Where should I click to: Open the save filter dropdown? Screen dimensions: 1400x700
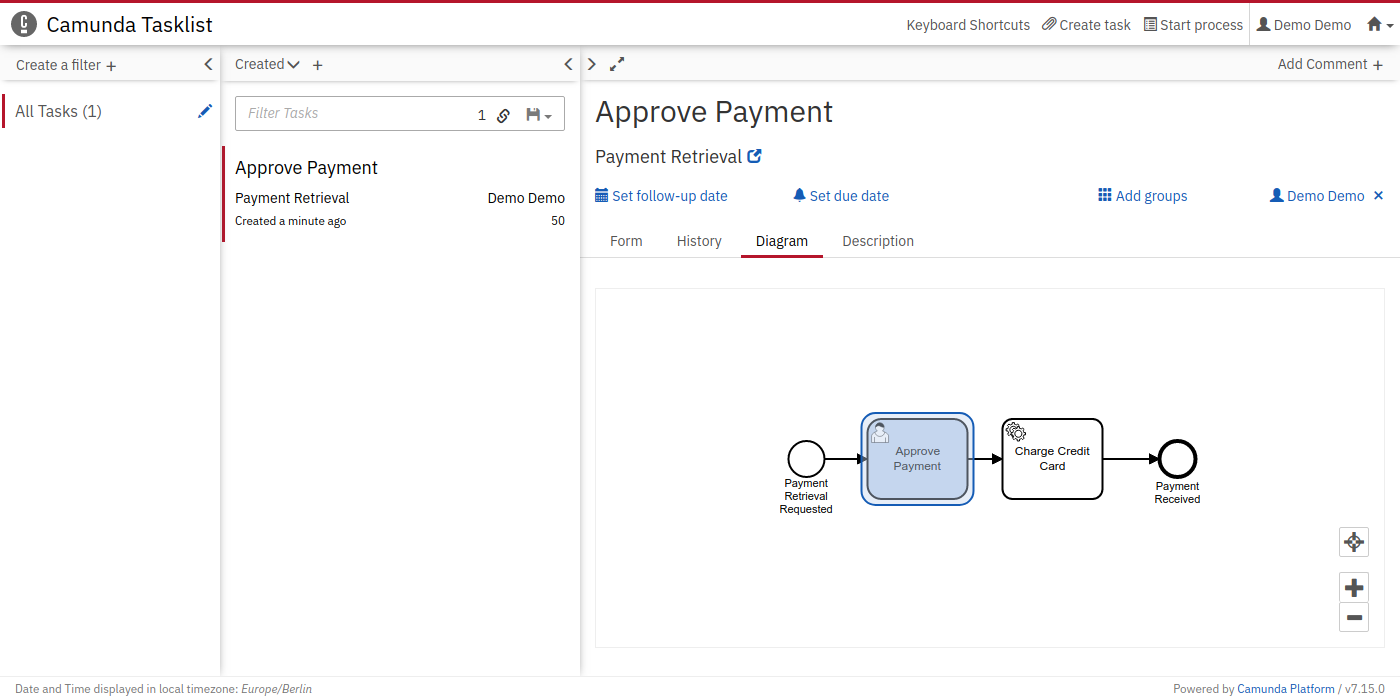[x=539, y=115]
